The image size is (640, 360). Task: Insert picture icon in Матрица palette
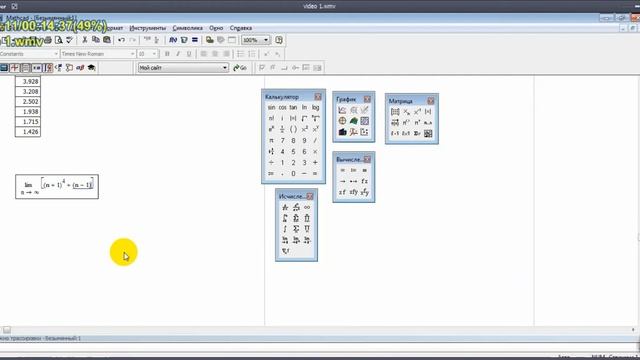tap(428, 133)
